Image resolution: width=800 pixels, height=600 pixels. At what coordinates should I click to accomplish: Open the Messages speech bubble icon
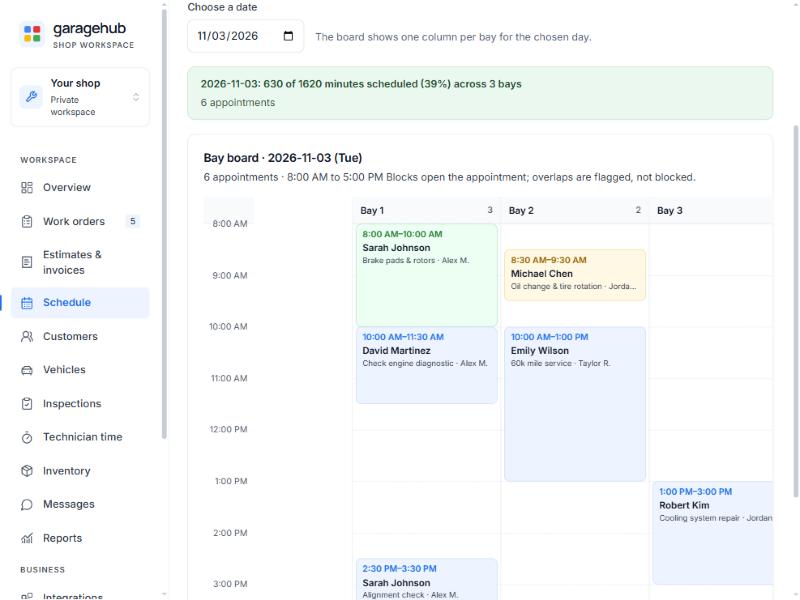[x=27, y=505]
